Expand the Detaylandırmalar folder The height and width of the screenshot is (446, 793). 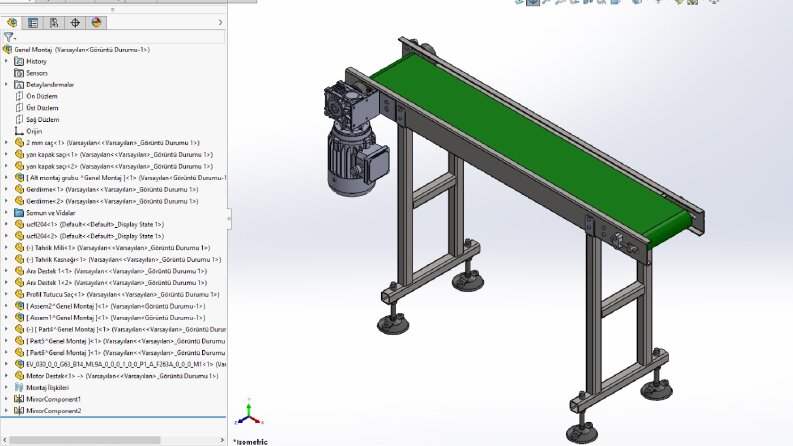point(6,84)
